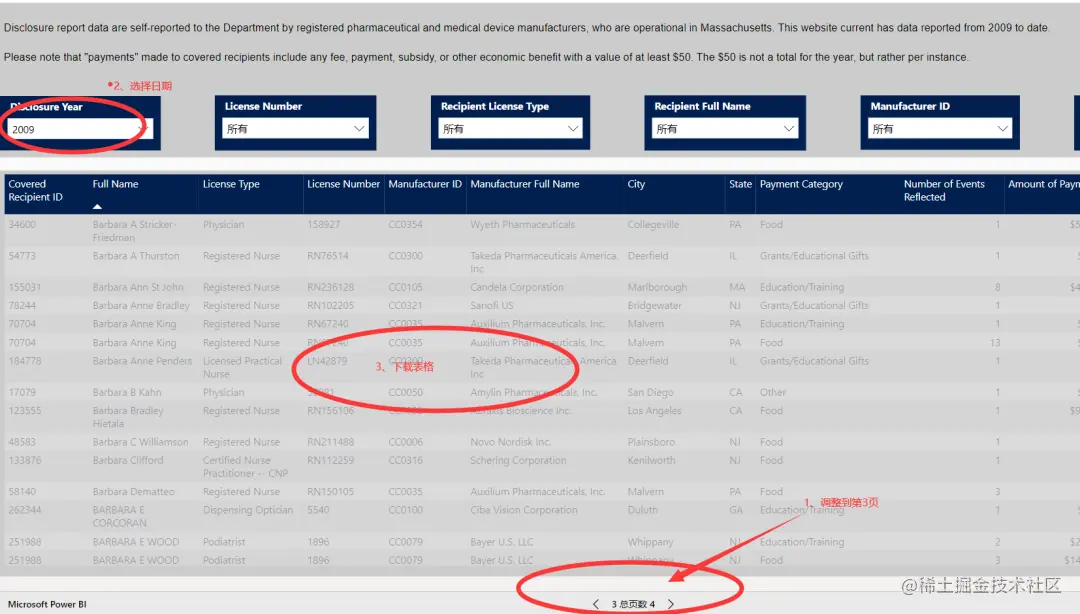The image size is (1080, 614).
Task: Select the Other payment category cell
Action: [772, 392]
